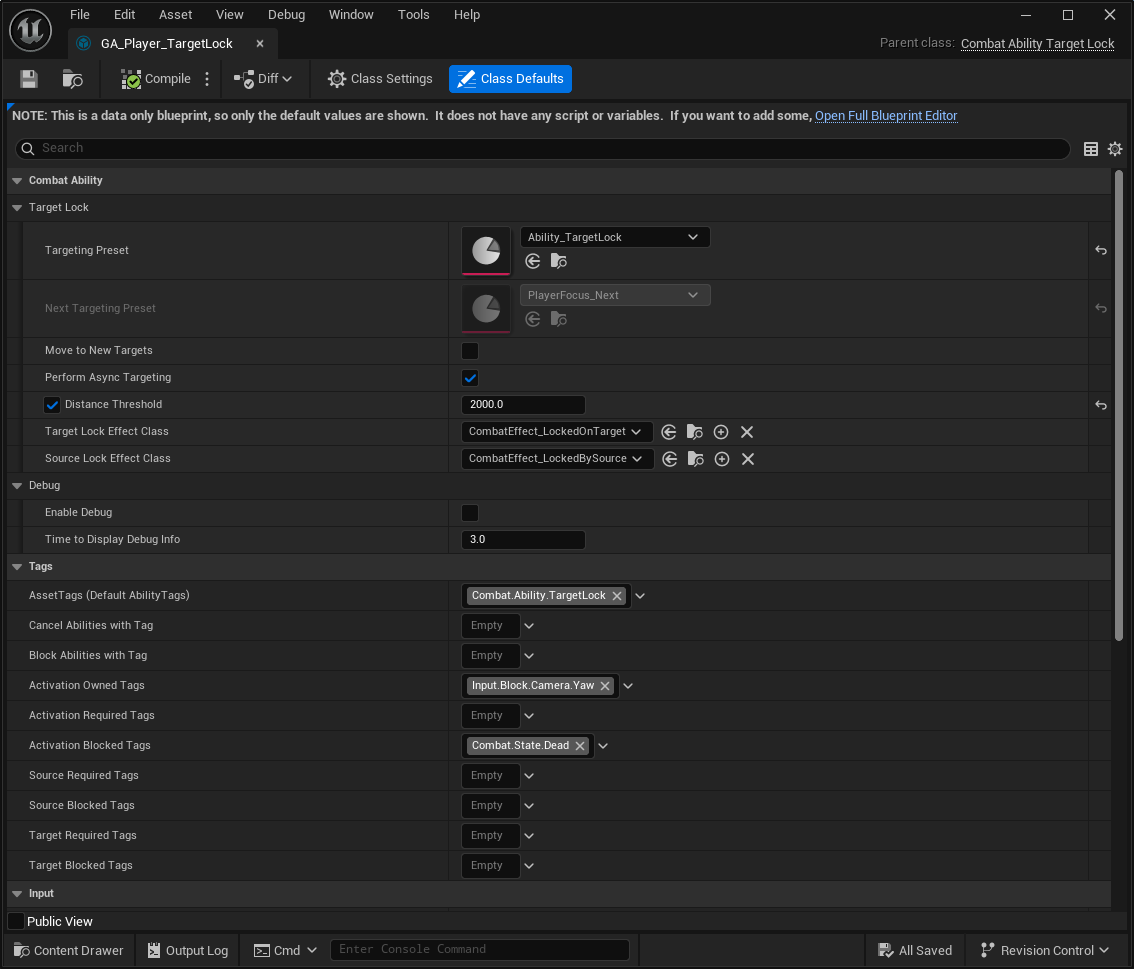Browse to Target Lock Effect Class in content browser
Screen dimensions: 1134x969
(x=695, y=432)
